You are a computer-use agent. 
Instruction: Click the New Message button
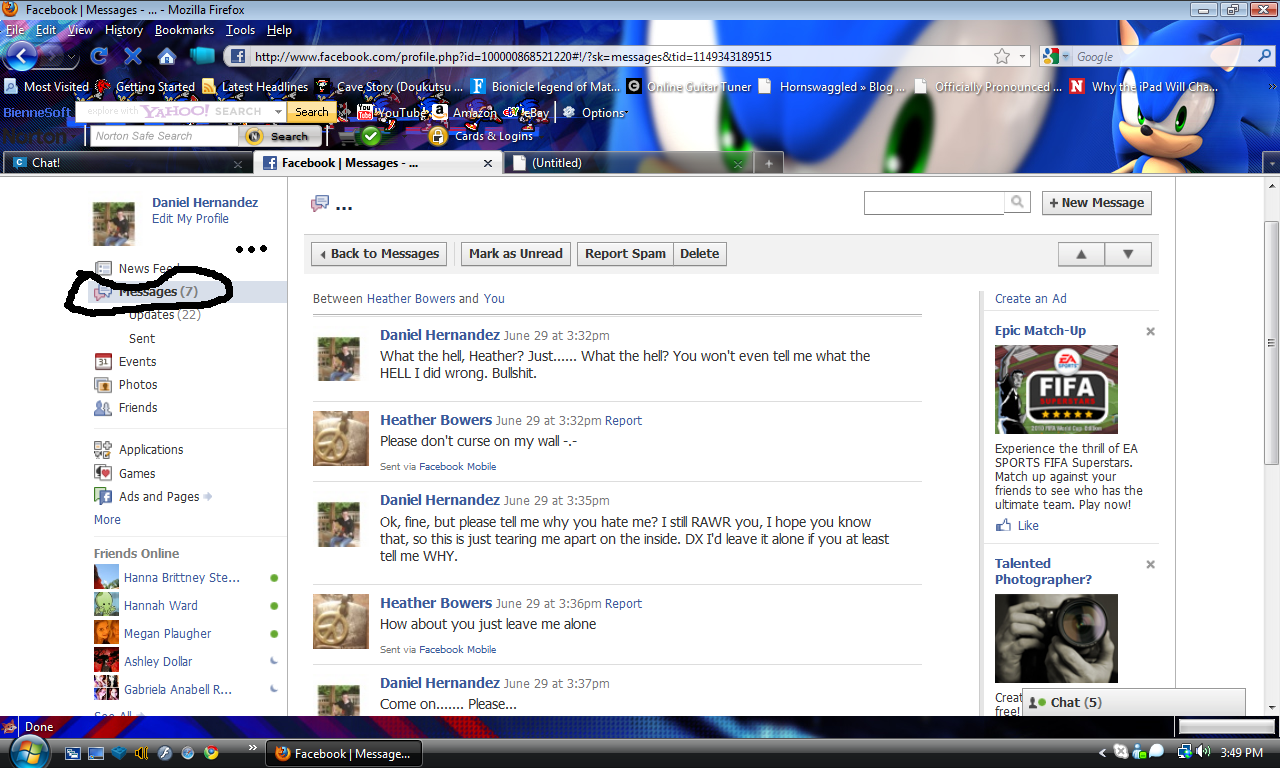(x=1097, y=203)
